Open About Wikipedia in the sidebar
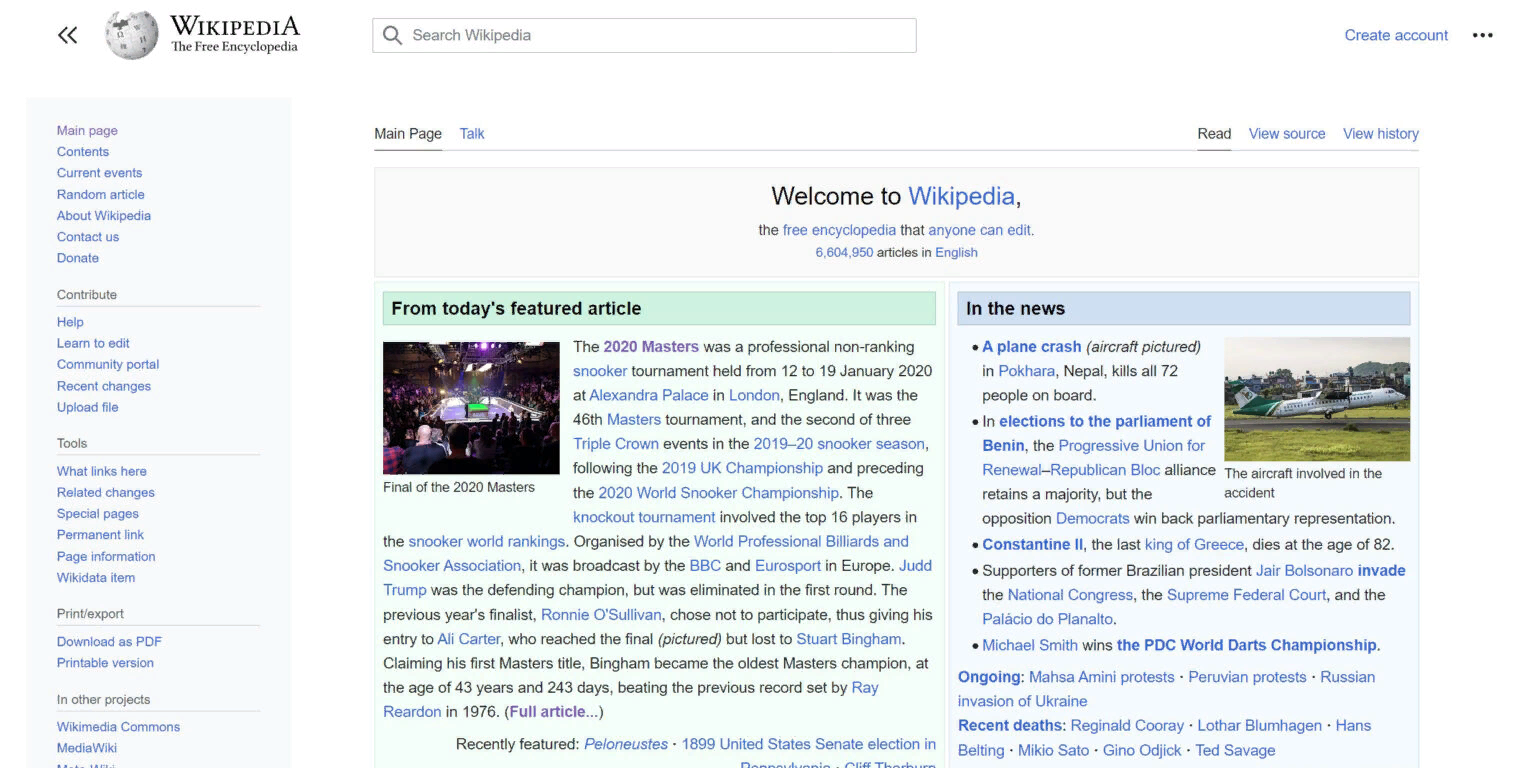Image resolution: width=1536 pixels, height=768 pixels. coord(104,215)
